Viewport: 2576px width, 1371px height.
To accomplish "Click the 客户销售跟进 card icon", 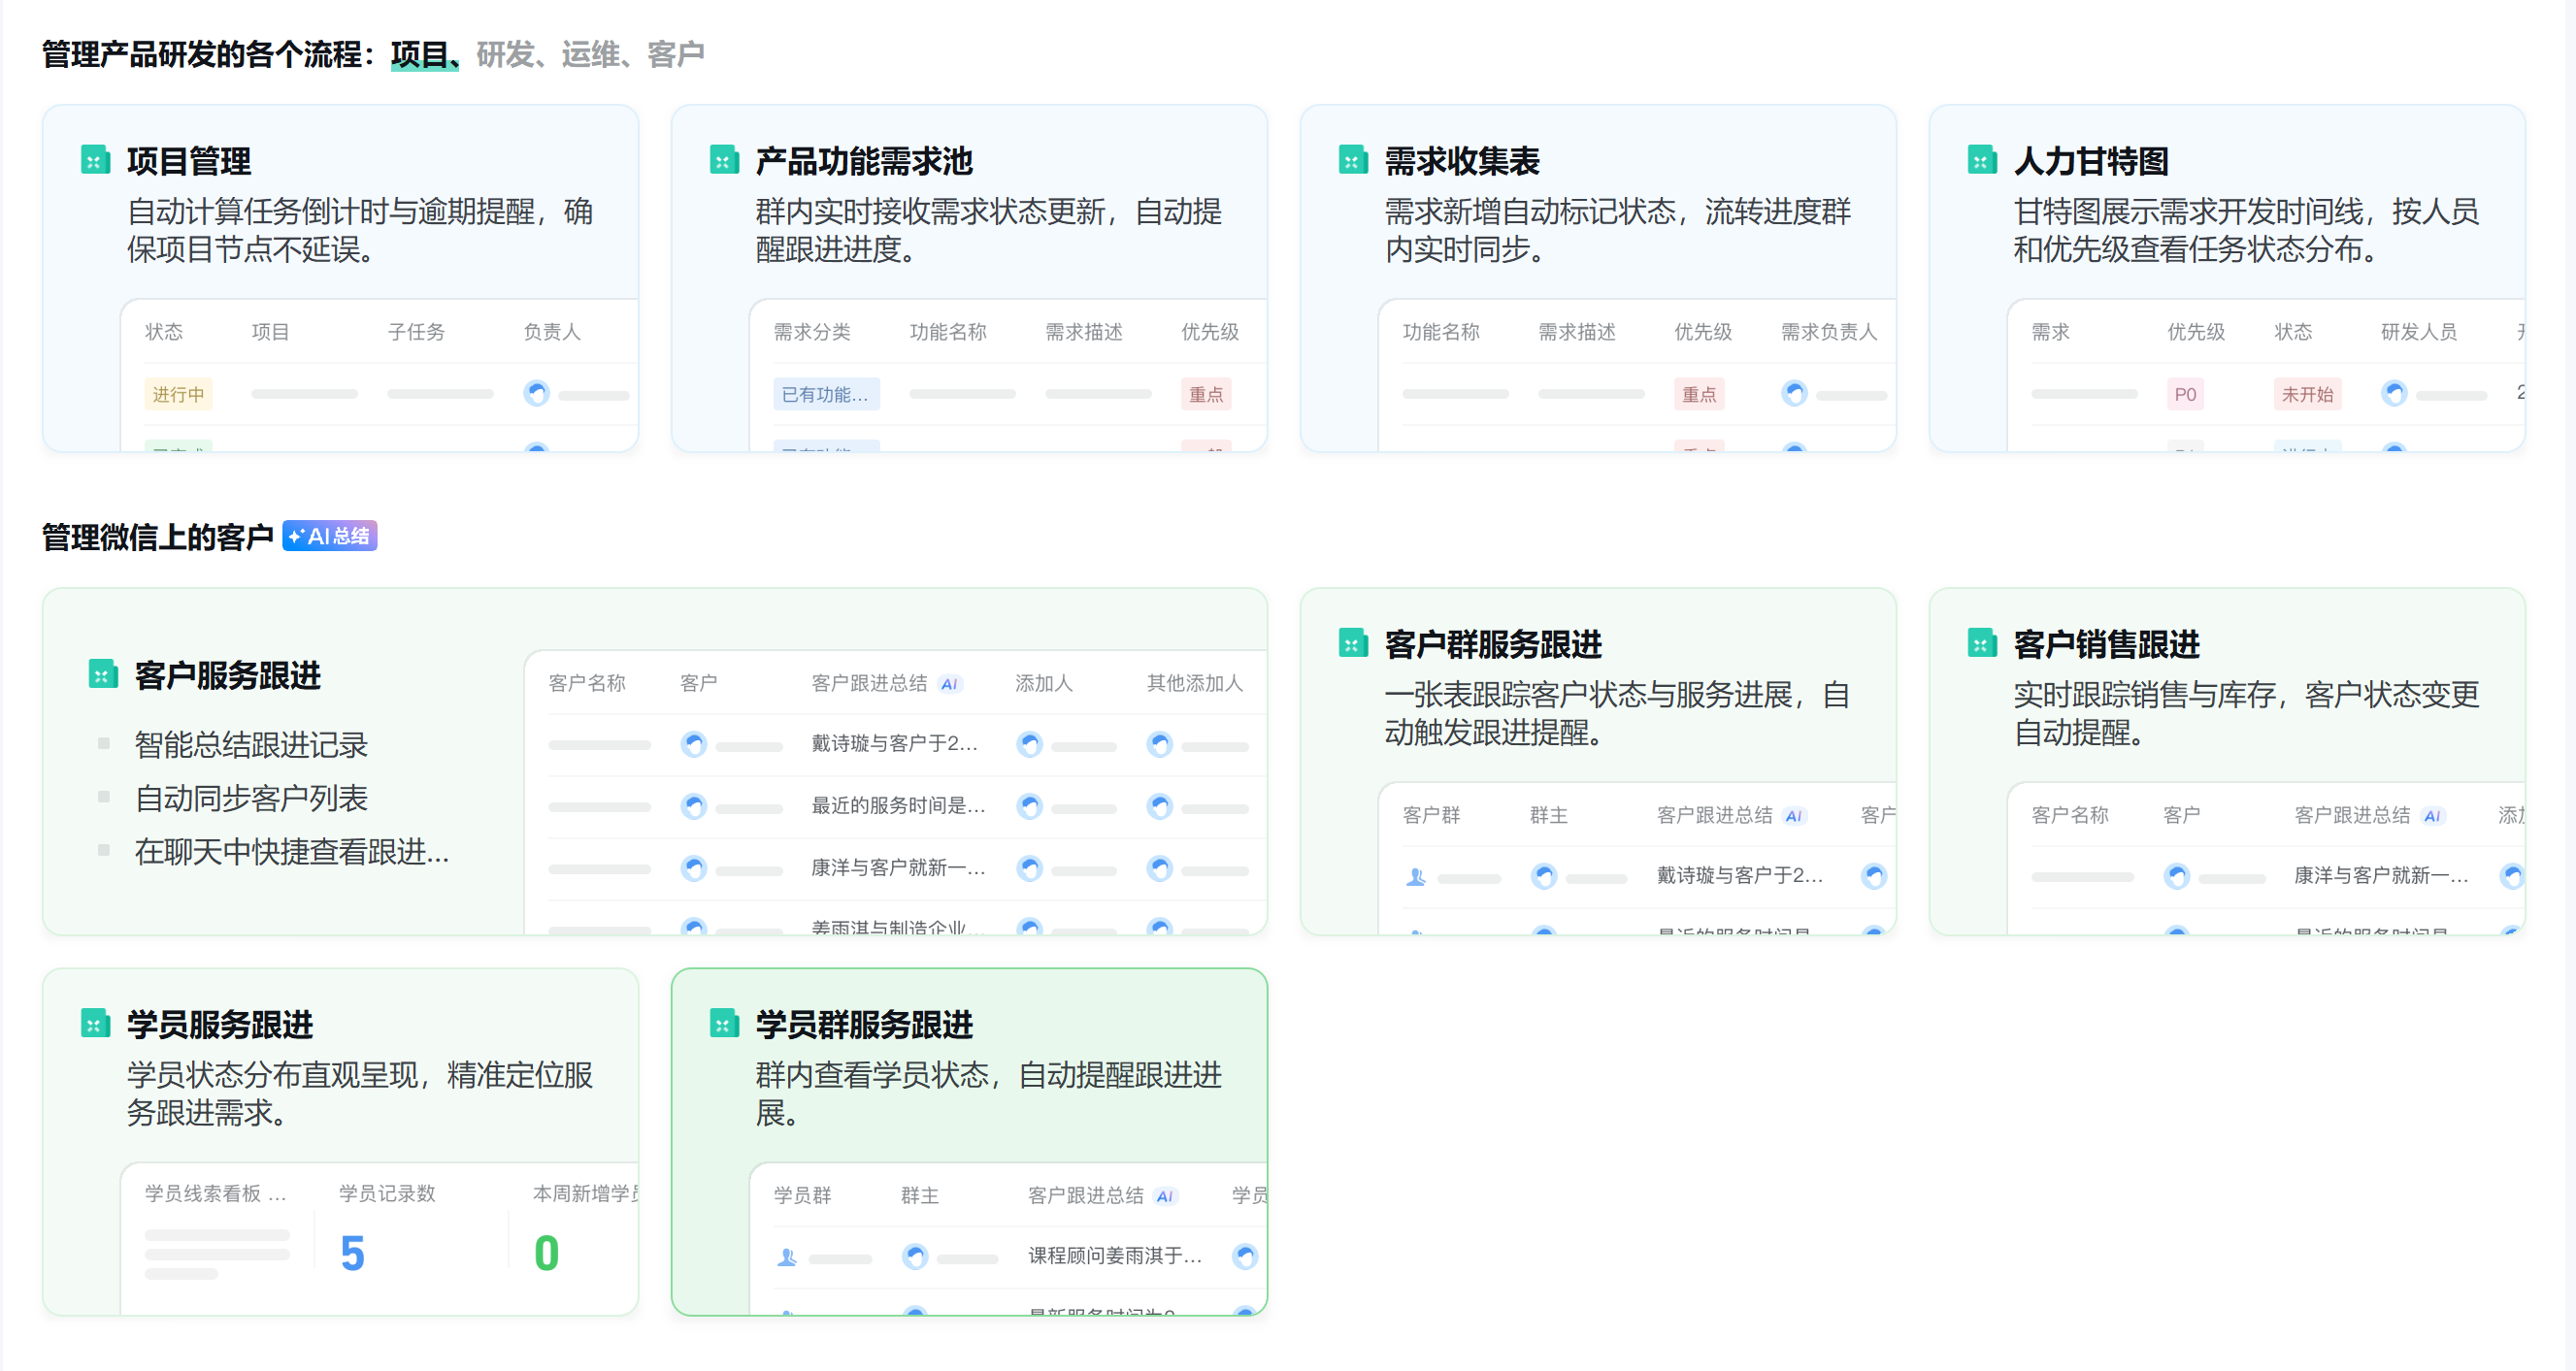I will point(1982,643).
